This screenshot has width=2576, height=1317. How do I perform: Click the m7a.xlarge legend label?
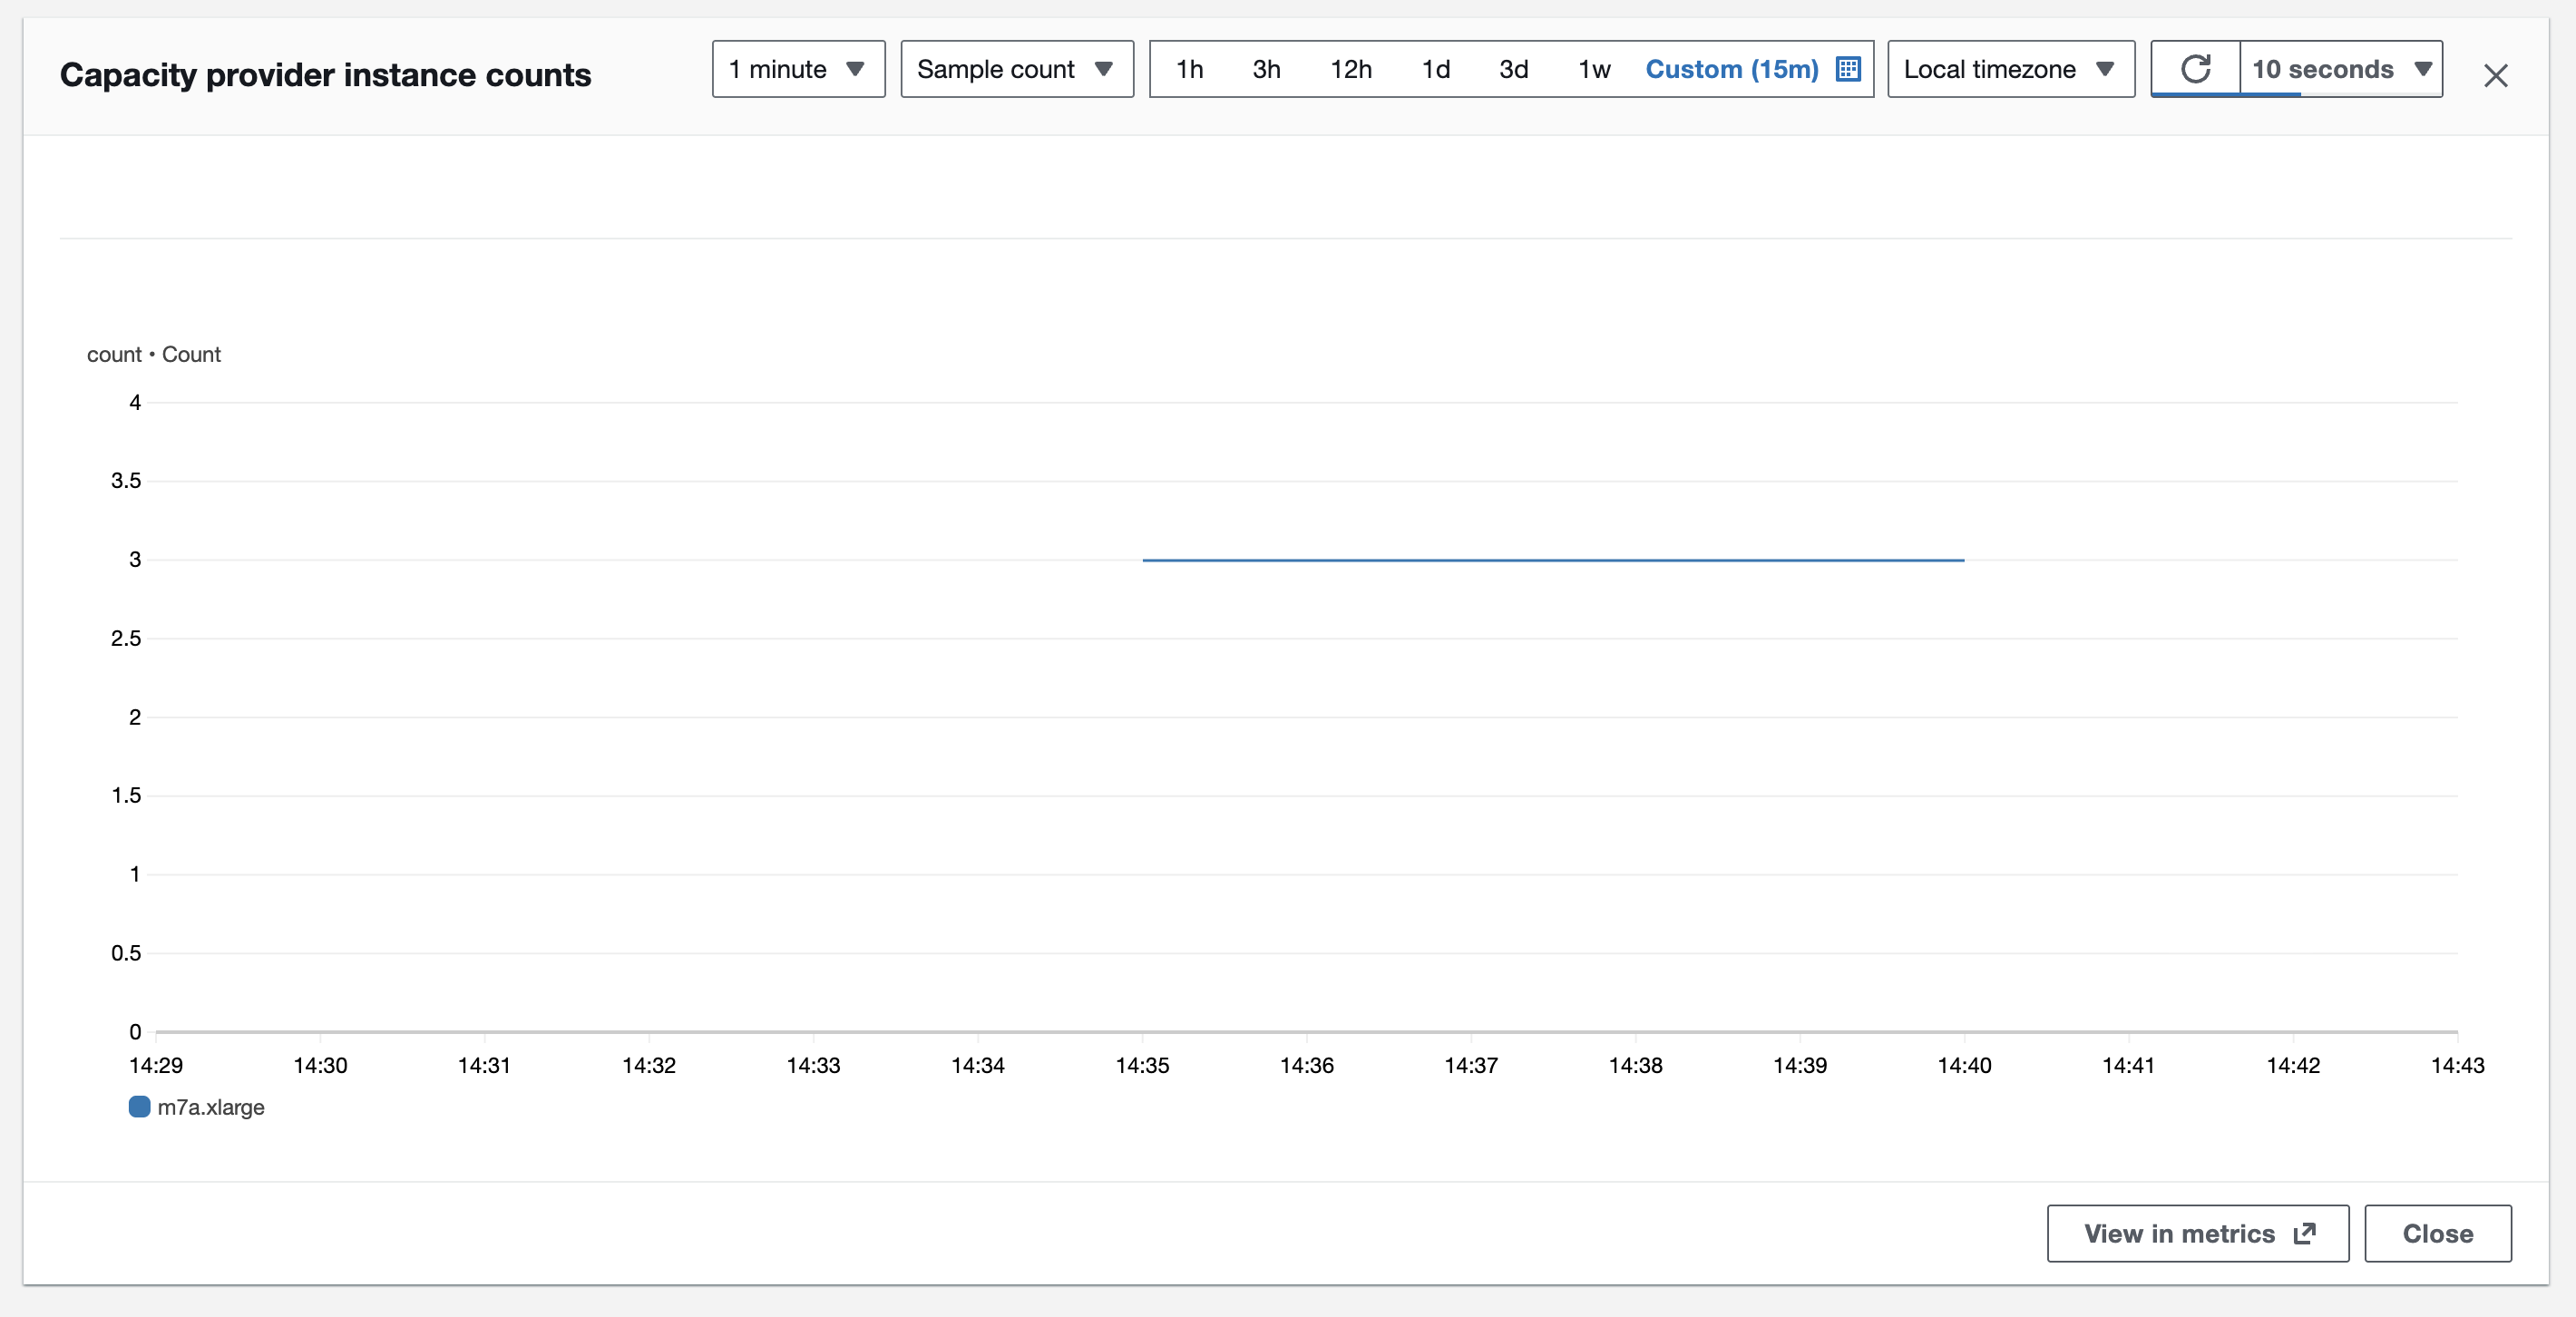pyautogui.click(x=211, y=1107)
